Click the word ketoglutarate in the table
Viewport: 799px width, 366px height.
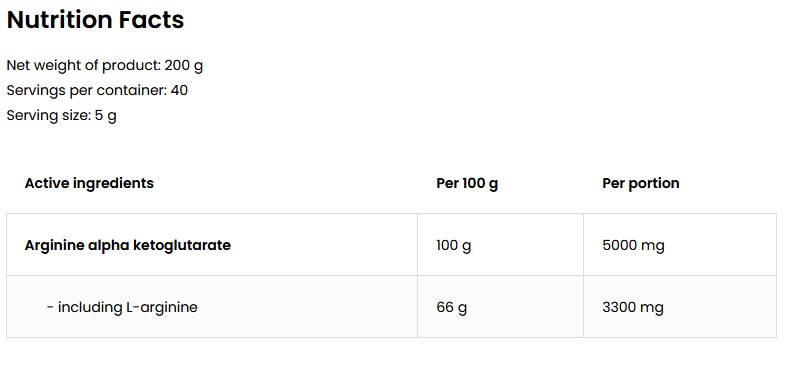pos(181,245)
